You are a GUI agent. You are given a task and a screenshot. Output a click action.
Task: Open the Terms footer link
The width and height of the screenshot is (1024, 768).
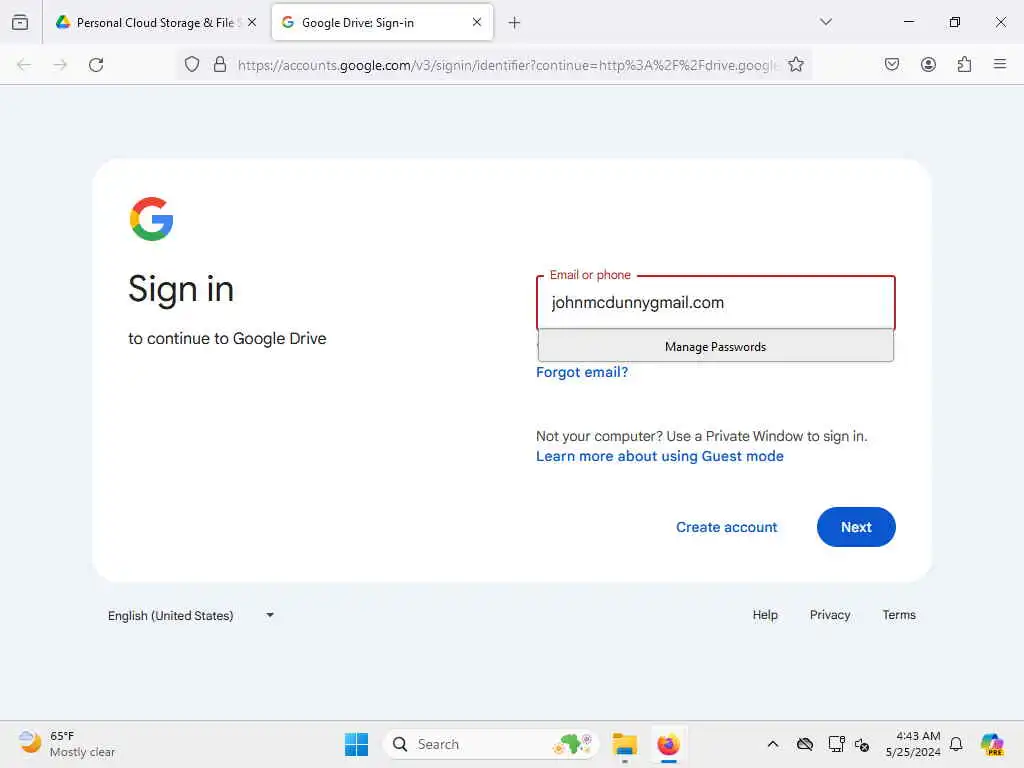click(899, 615)
